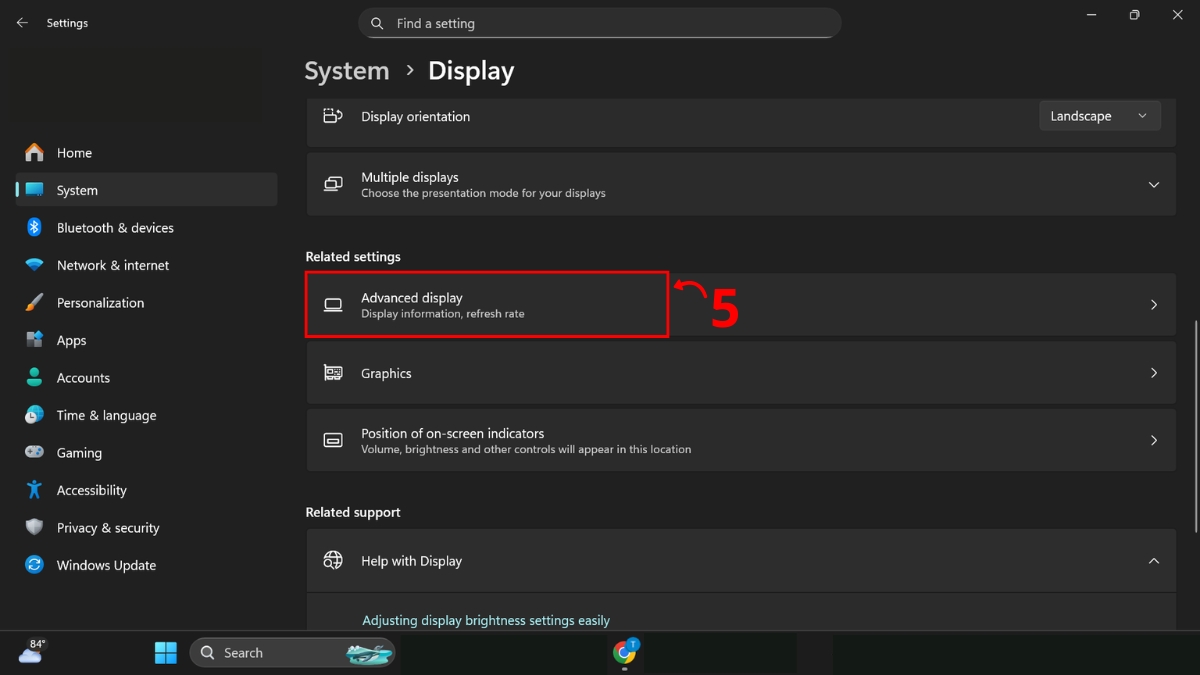Click the Find a setting search box
The height and width of the screenshot is (675, 1200).
click(599, 23)
